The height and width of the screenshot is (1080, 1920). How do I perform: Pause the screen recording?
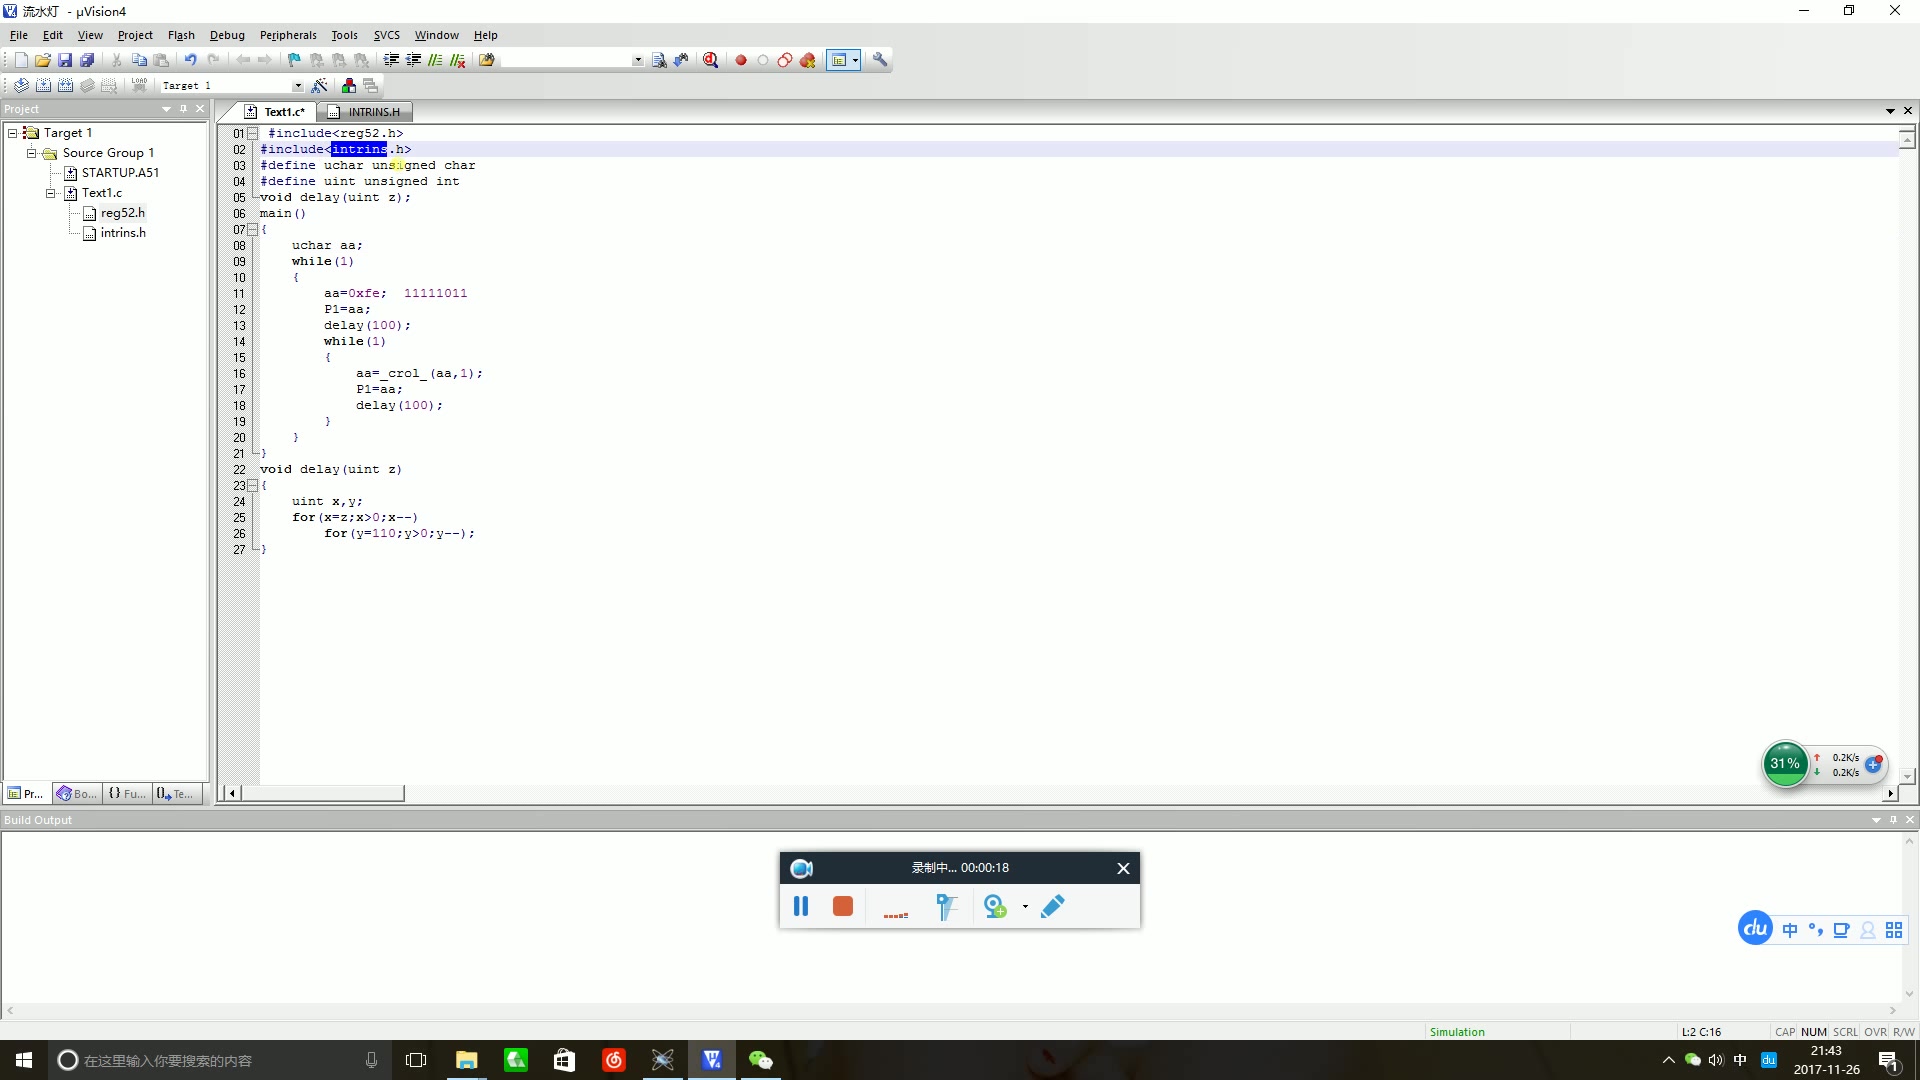(x=801, y=906)
